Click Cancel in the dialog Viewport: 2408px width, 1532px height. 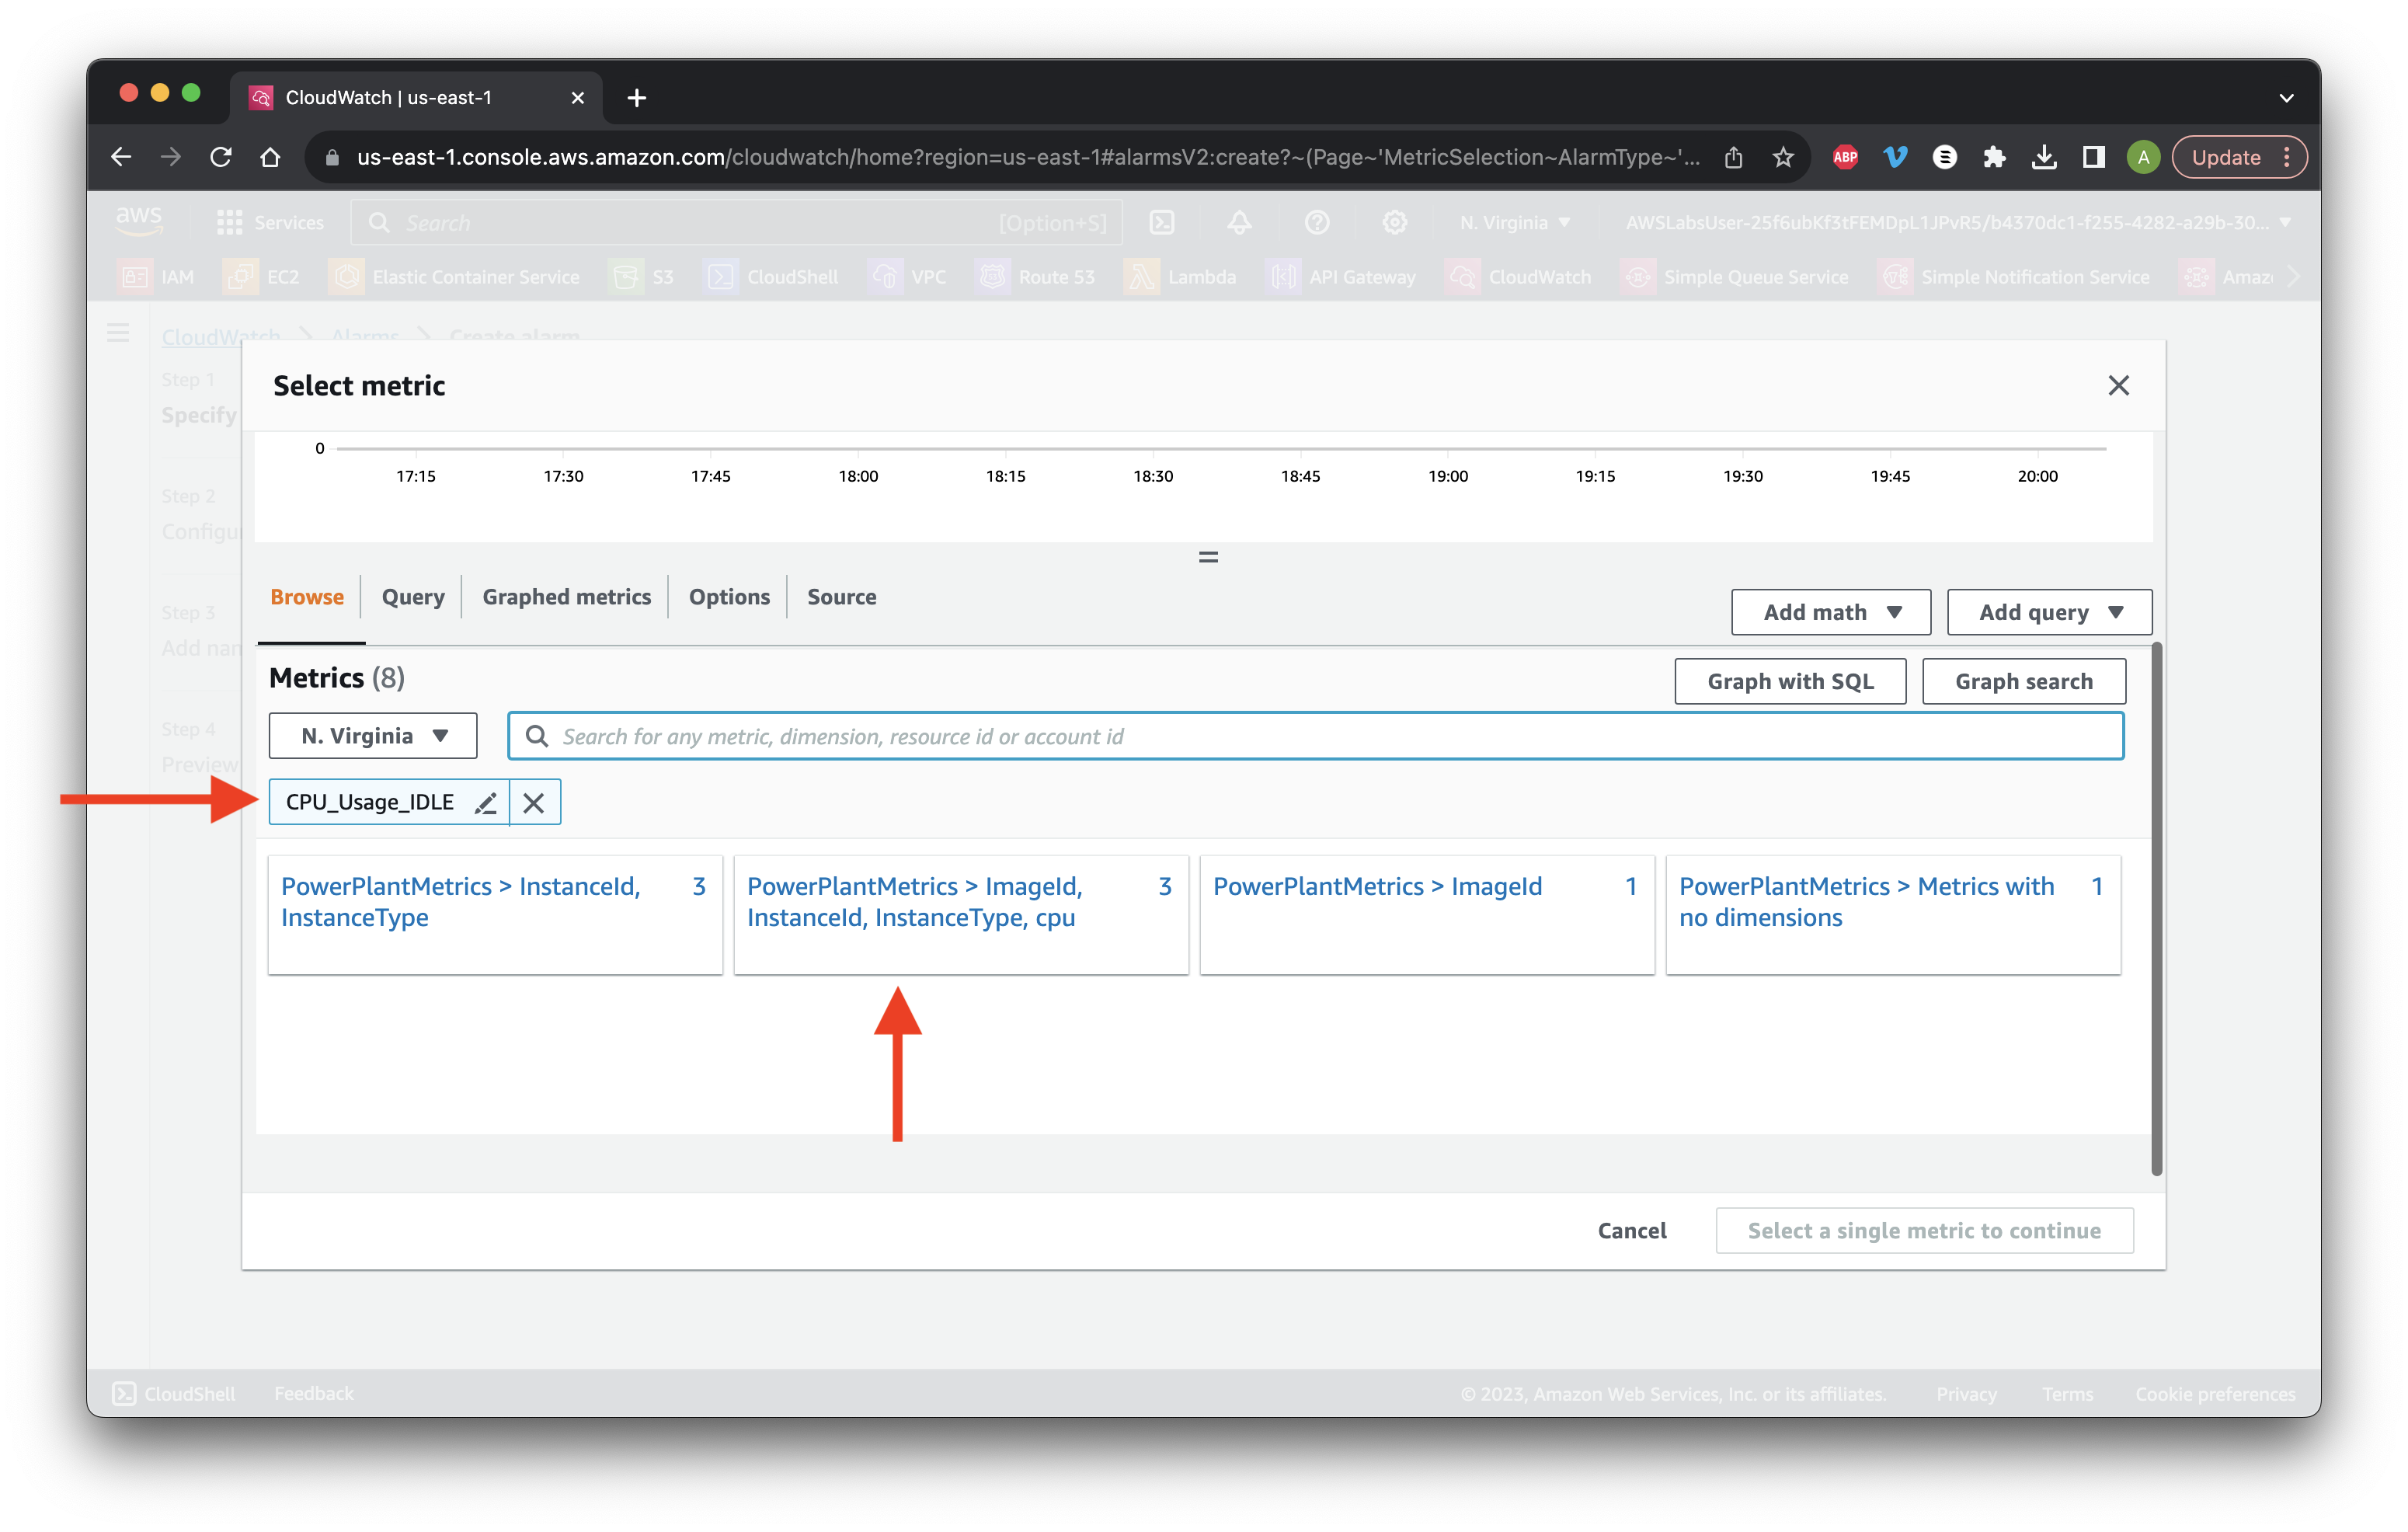point(1632,1230)
